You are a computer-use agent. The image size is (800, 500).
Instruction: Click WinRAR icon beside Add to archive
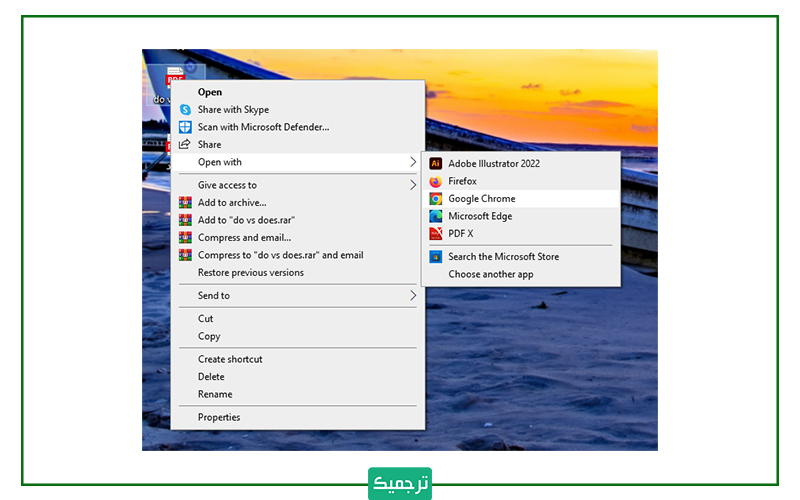[185, 203]
